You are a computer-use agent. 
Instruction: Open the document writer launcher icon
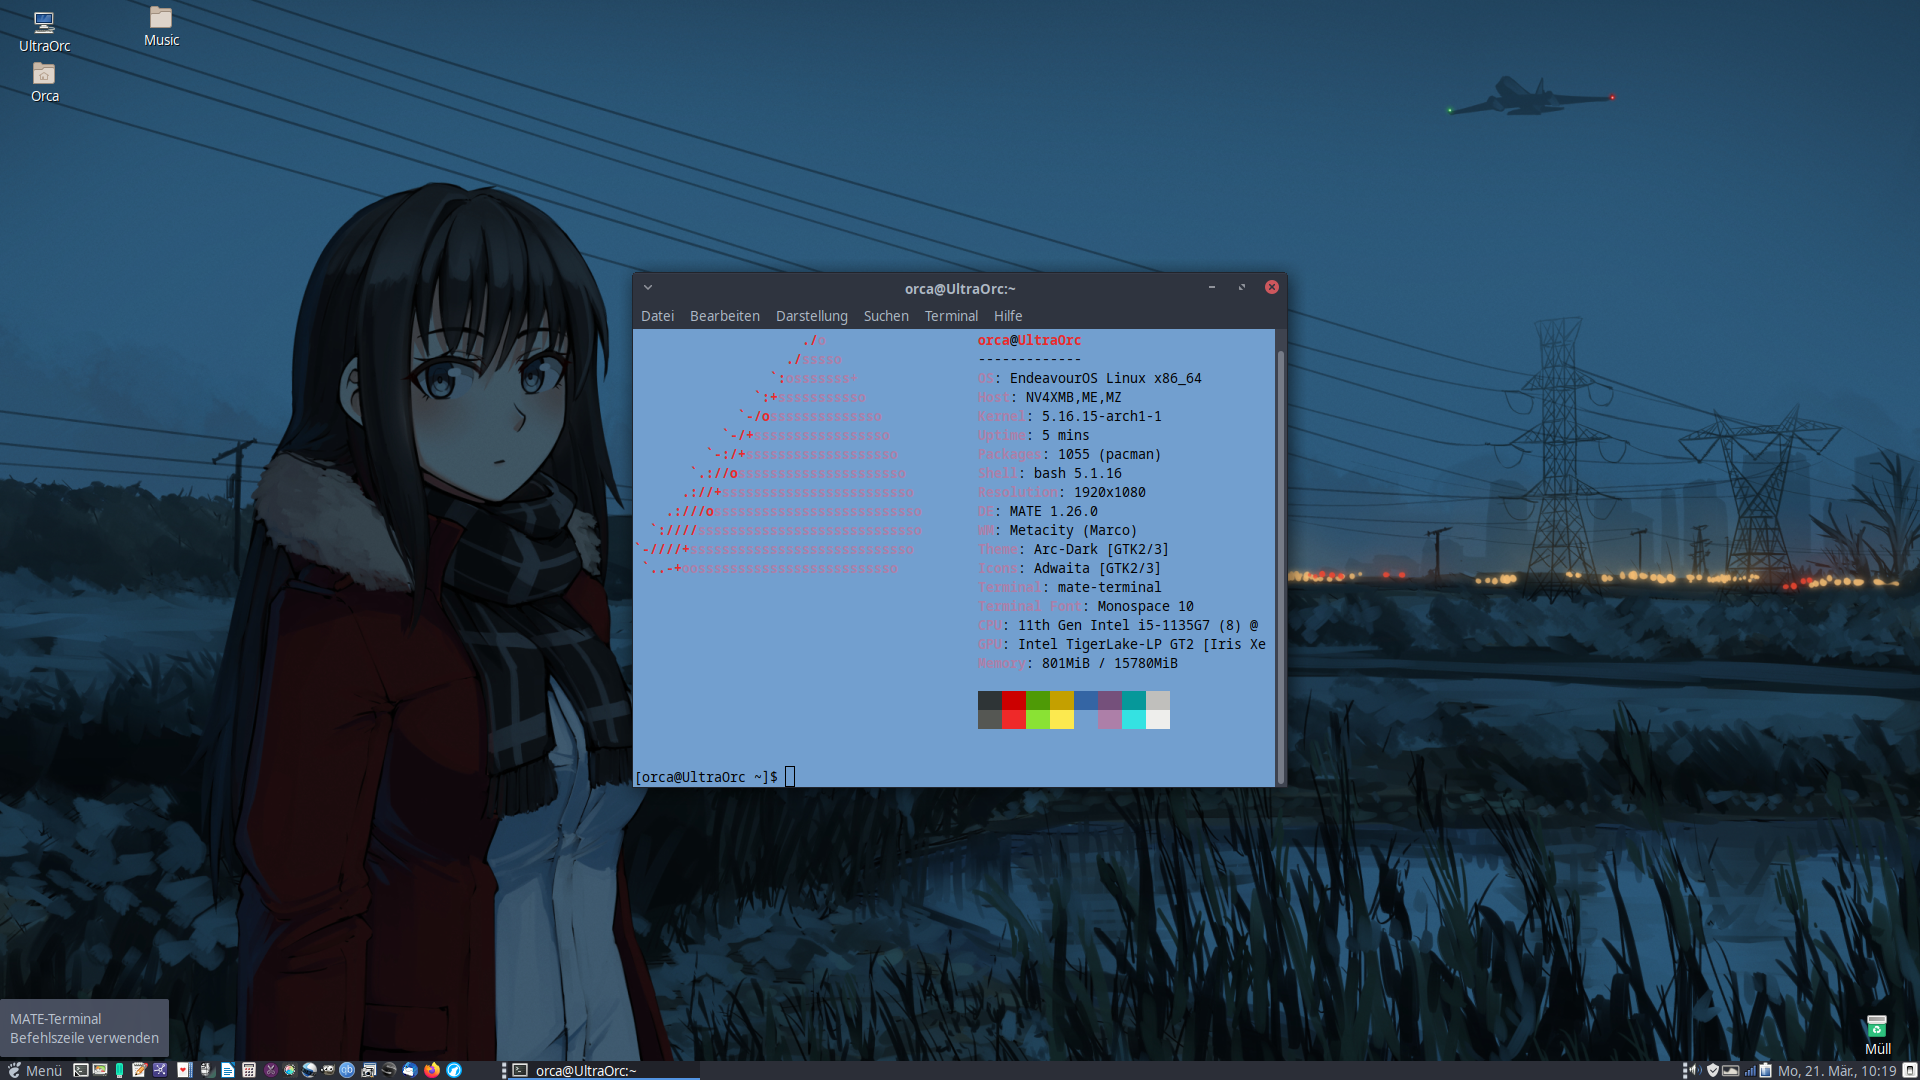pos(228,1070)
